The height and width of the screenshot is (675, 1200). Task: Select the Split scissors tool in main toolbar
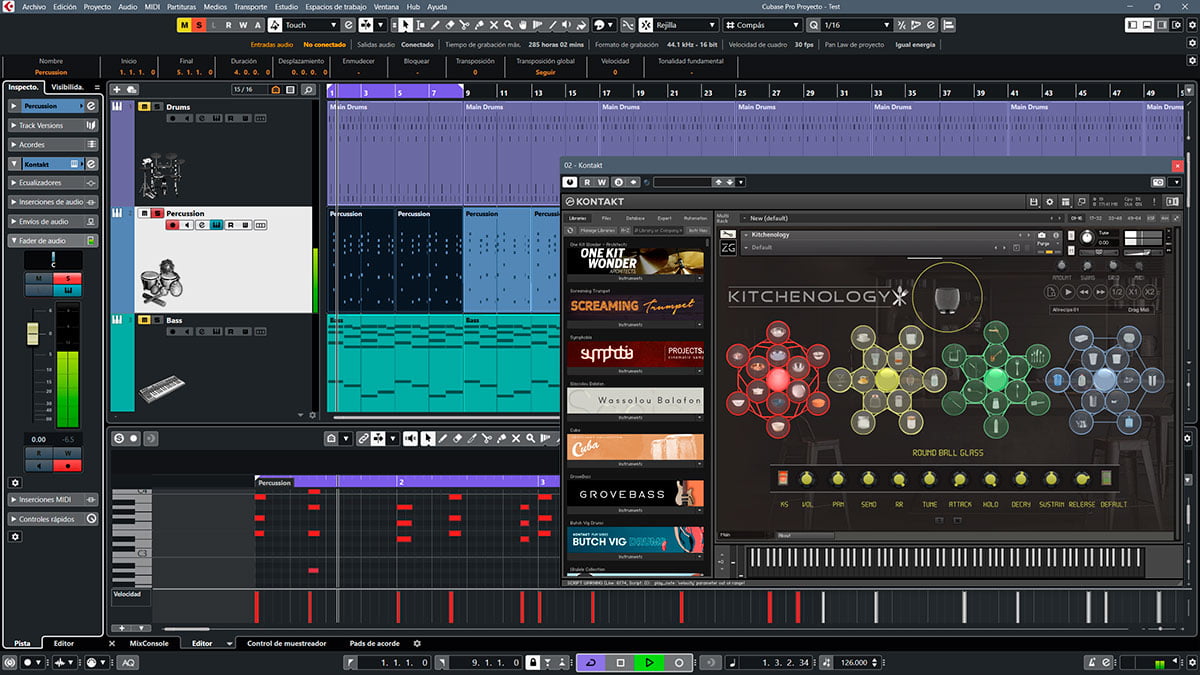pyautogui.click(x=465, y=25)
